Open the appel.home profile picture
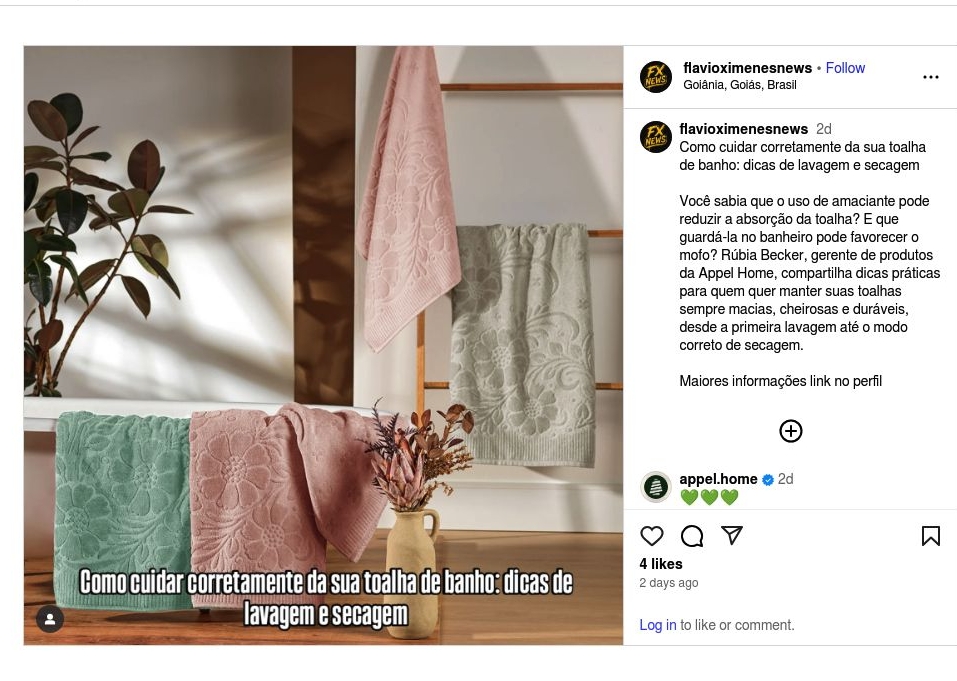The height and width of the screenshot is (681, 957). coord(655,487)
